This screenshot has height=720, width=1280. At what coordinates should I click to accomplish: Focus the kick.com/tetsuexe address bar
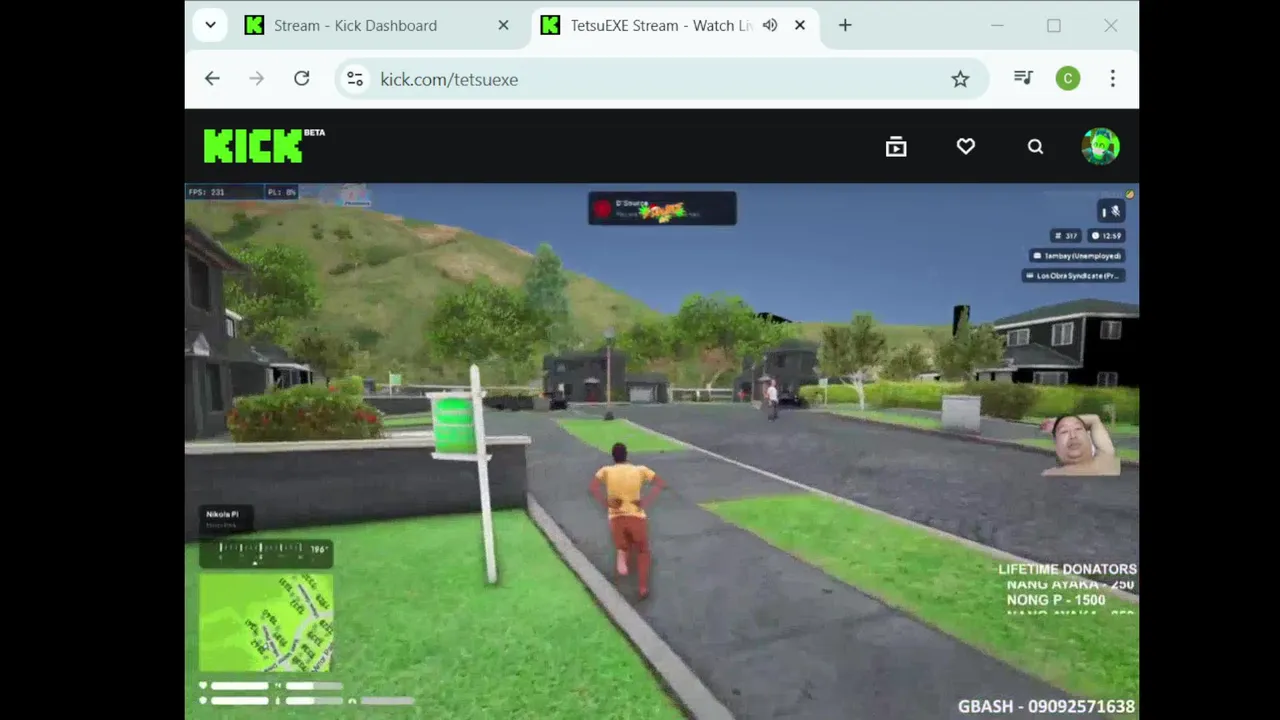660,79
